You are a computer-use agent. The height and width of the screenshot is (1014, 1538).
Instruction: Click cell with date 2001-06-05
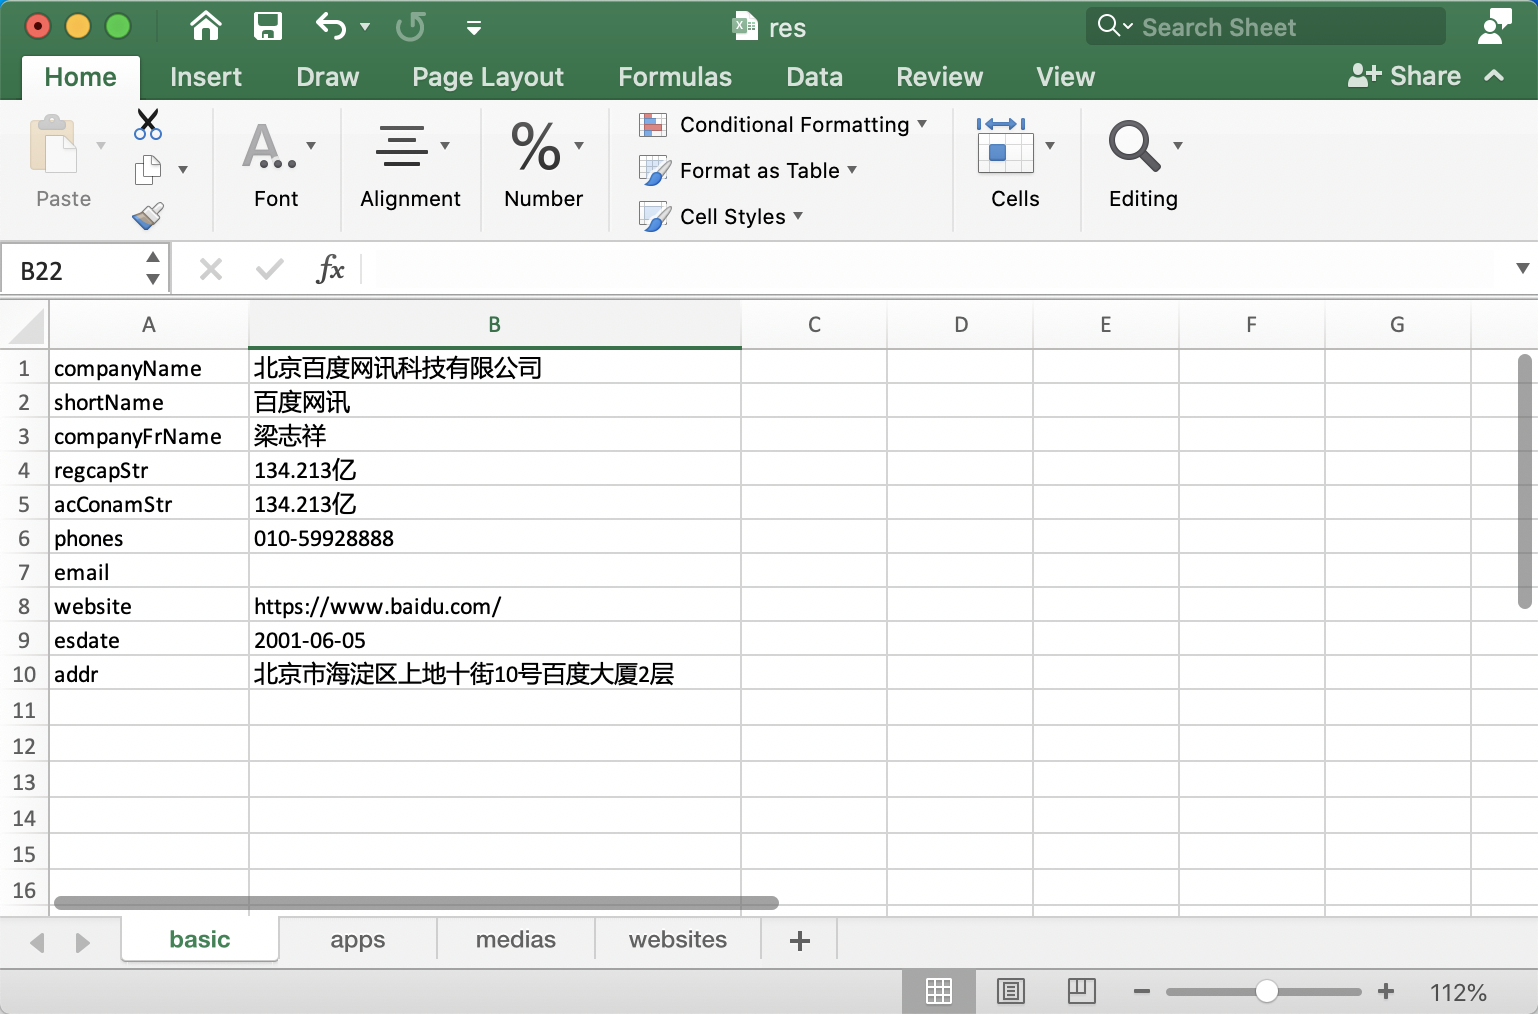495,640
